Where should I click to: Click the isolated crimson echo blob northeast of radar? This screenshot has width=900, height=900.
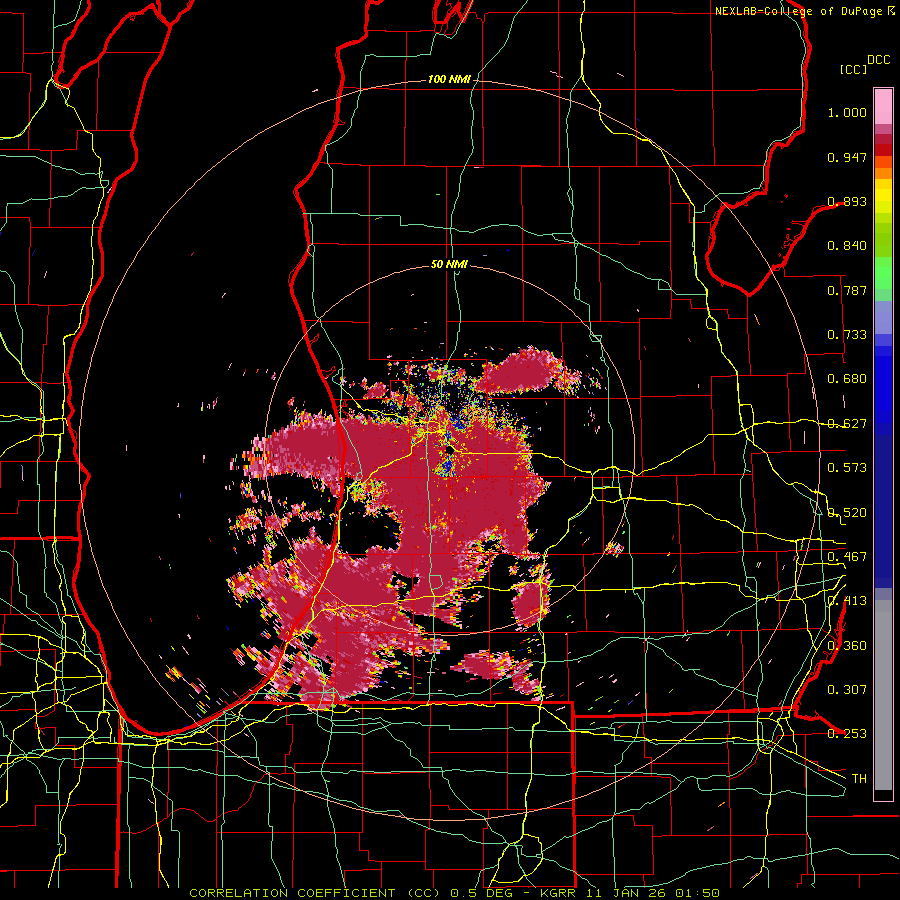click(522, 373)
